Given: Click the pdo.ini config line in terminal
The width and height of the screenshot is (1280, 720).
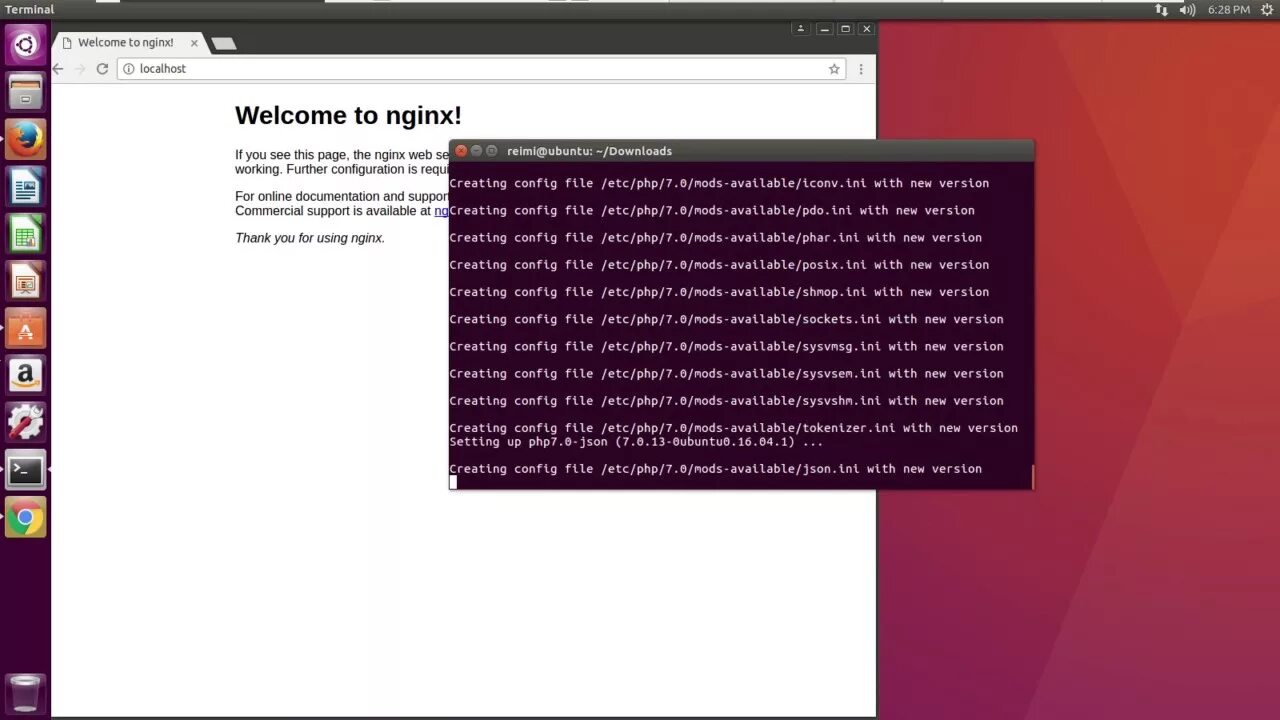Looking at the screenshot, I should coord(712,210).
